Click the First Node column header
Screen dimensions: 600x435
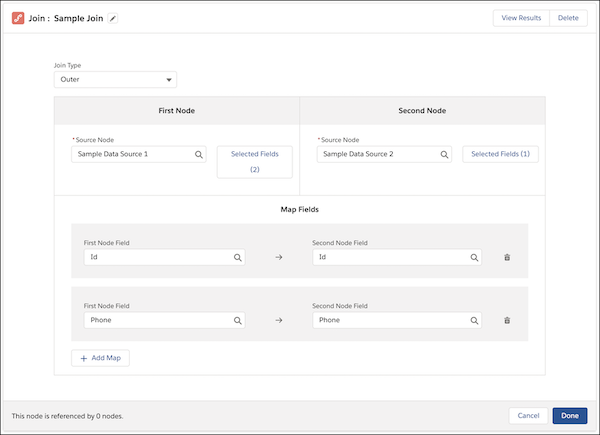(177, 111)
